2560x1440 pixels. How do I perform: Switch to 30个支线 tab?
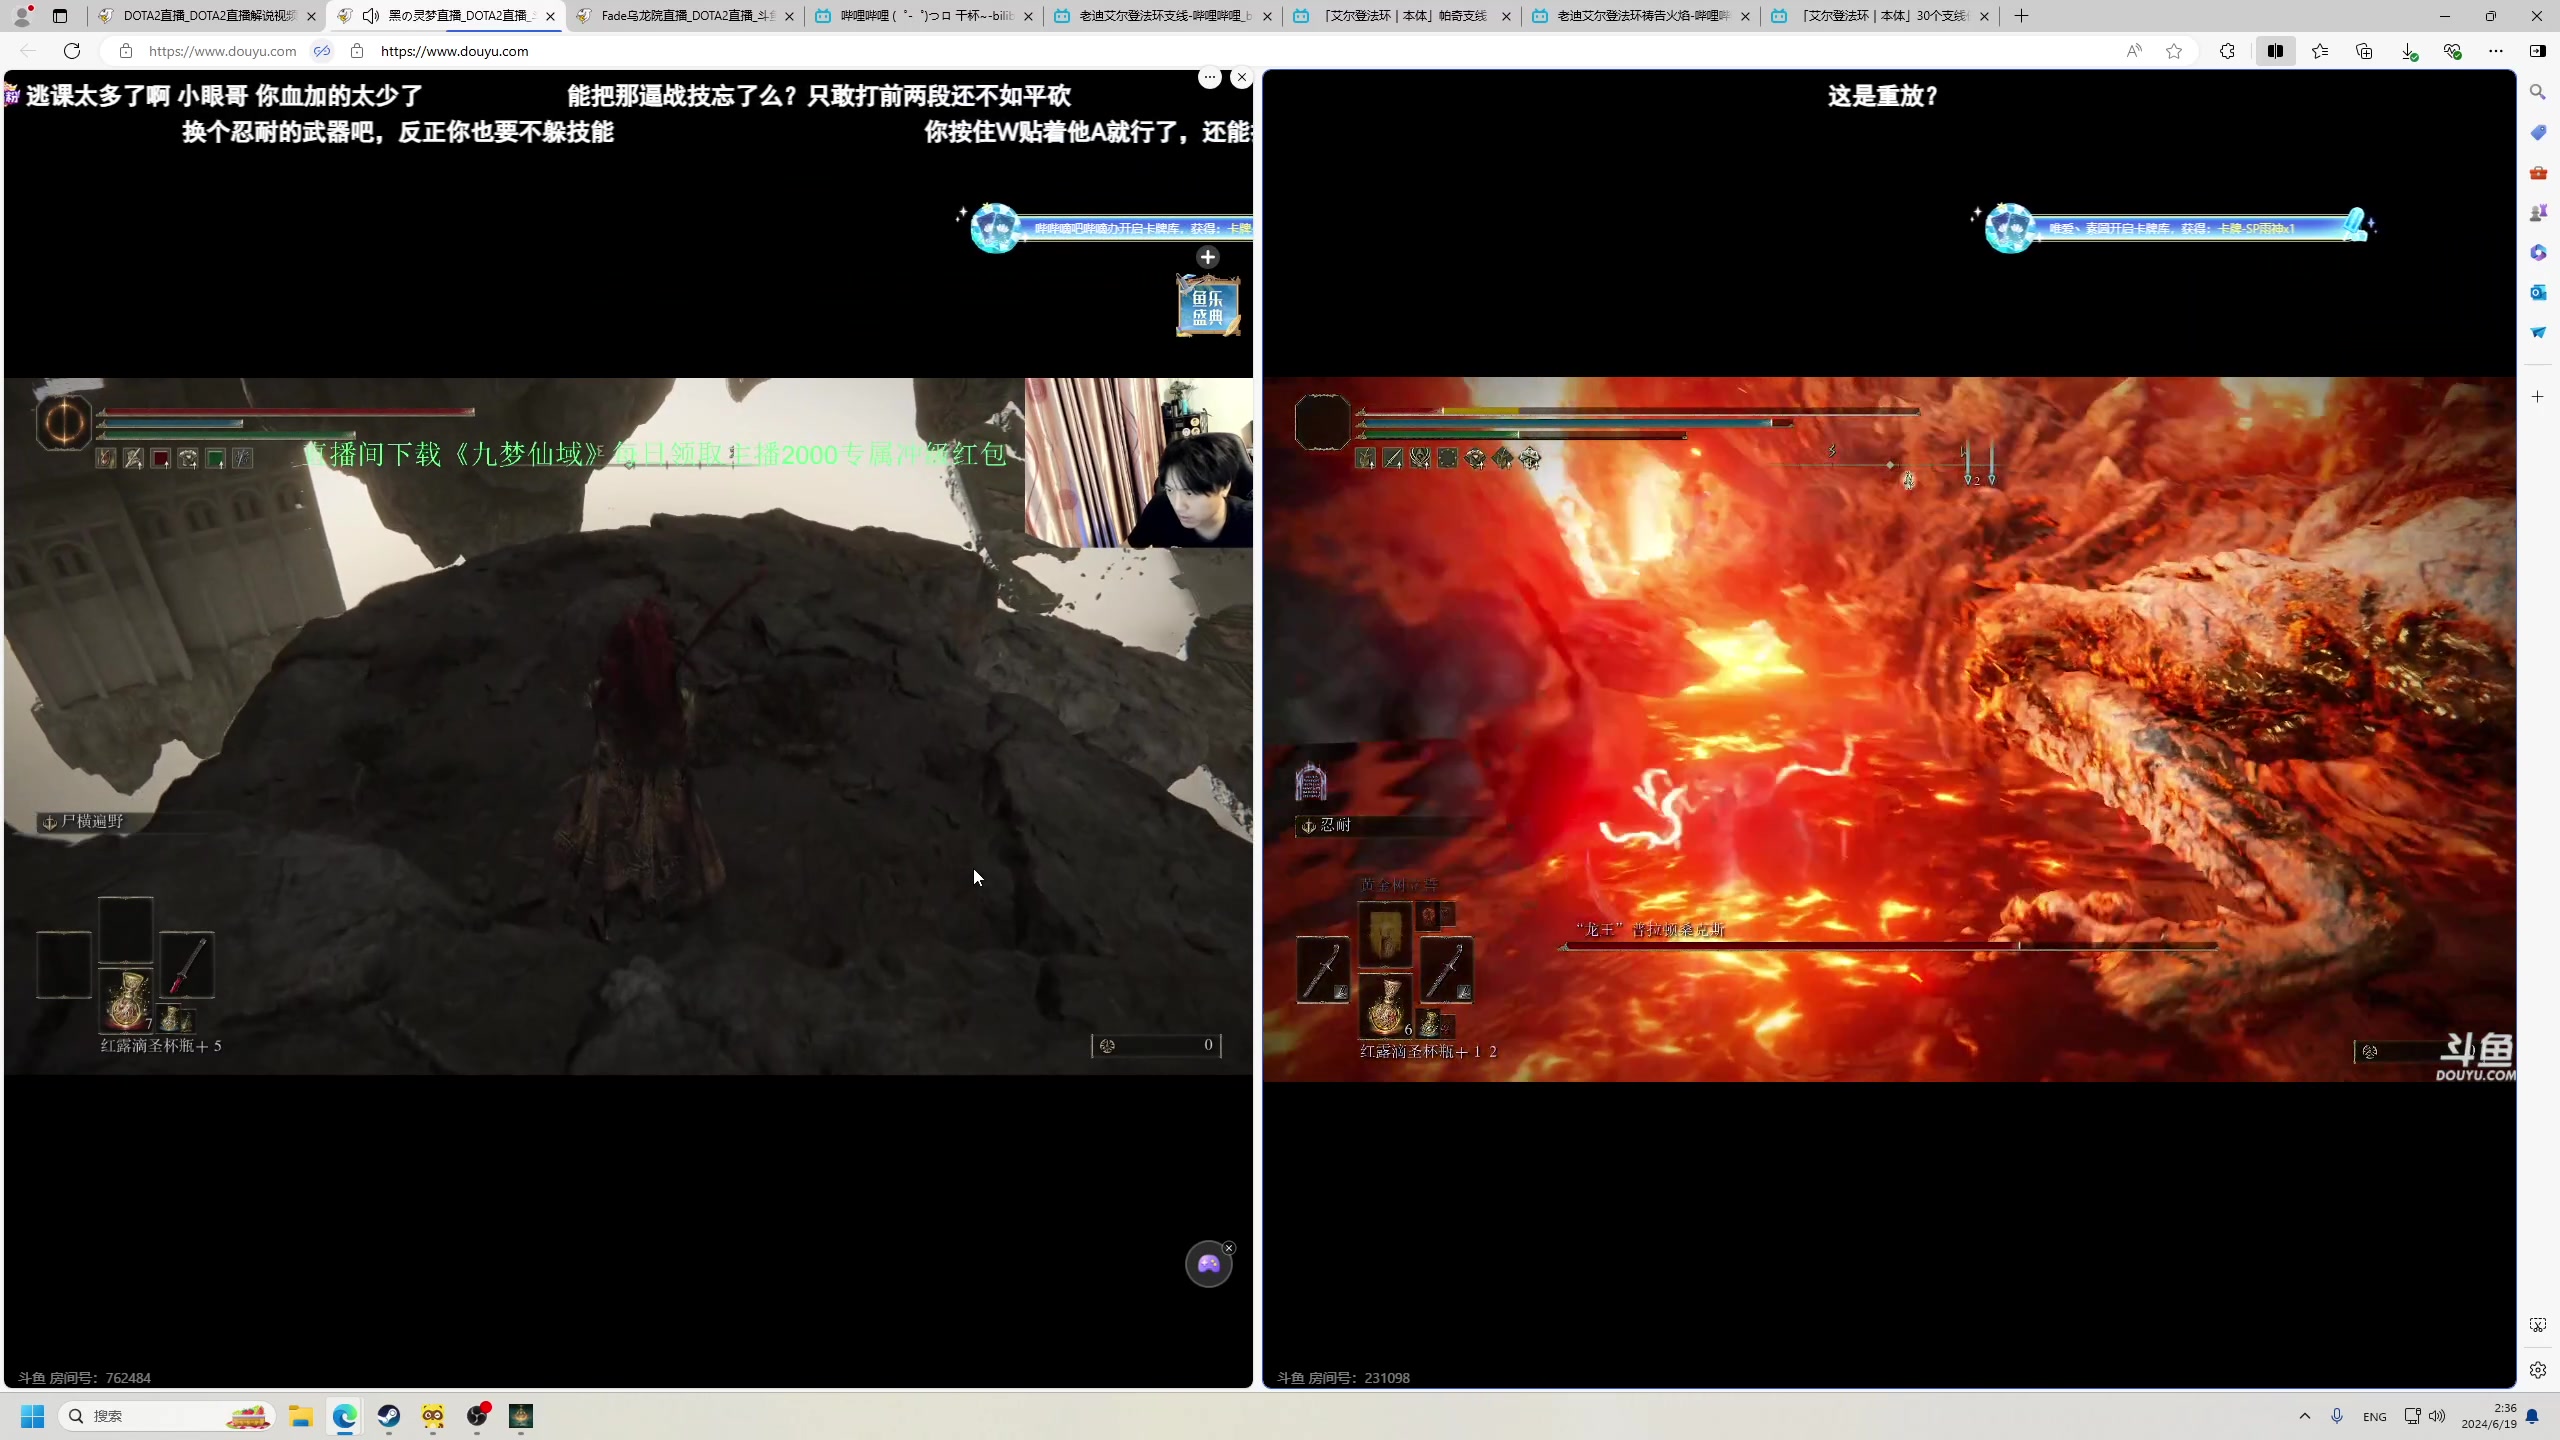point(1881,16)
